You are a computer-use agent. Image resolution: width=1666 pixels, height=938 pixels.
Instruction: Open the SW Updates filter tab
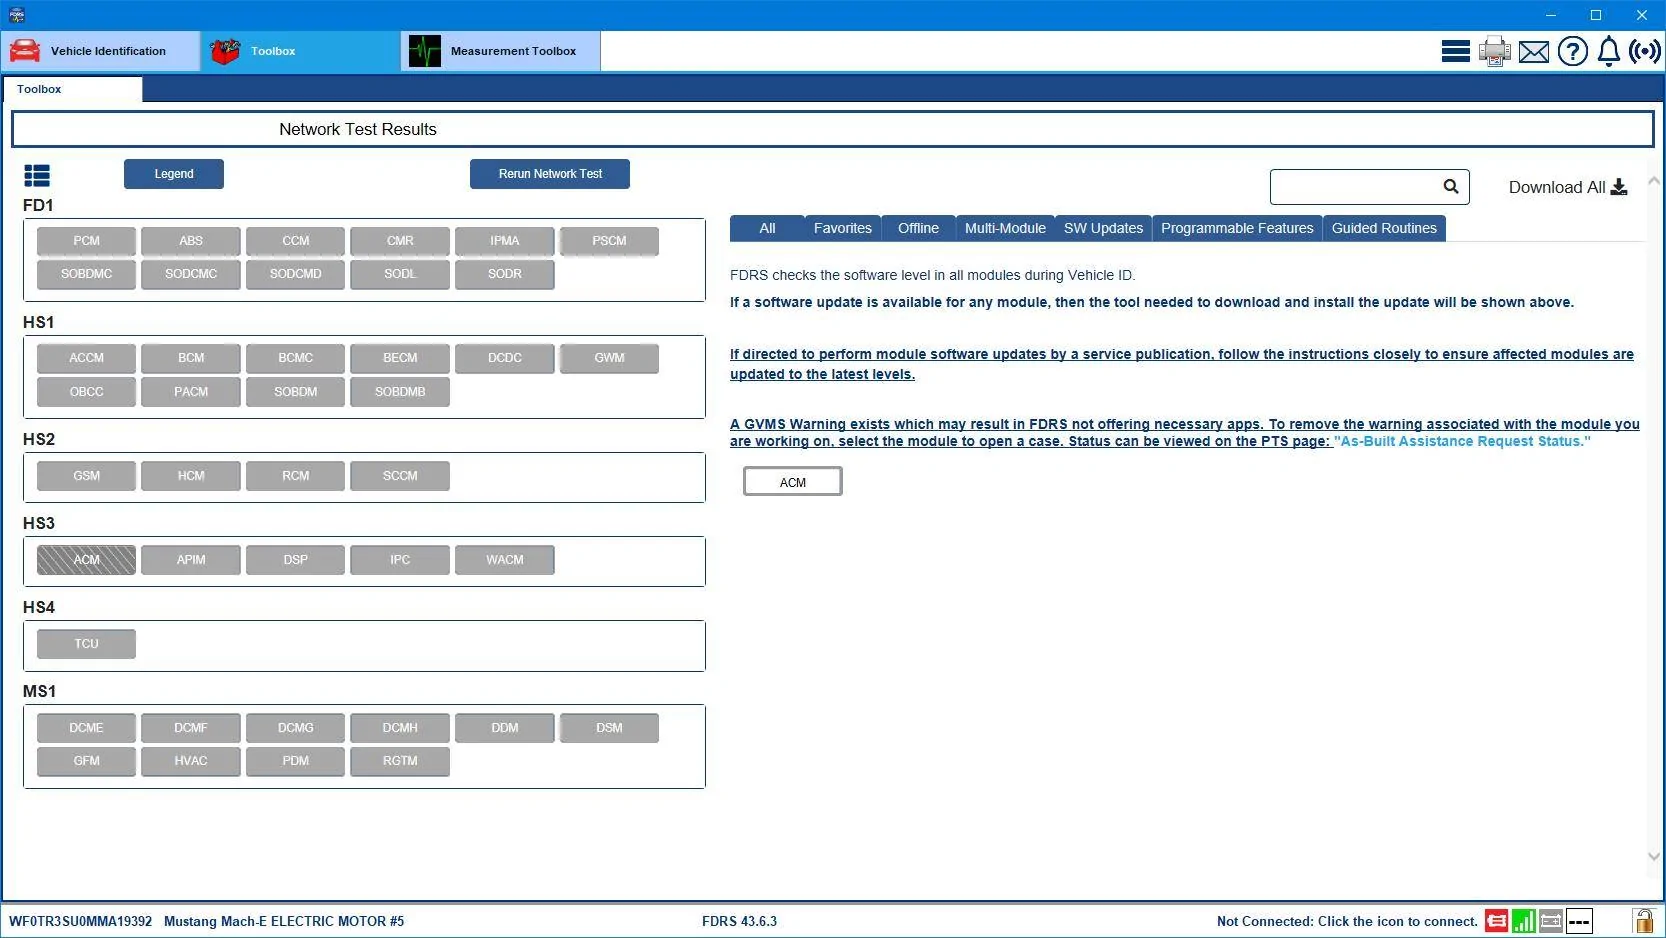(1103, 228)
